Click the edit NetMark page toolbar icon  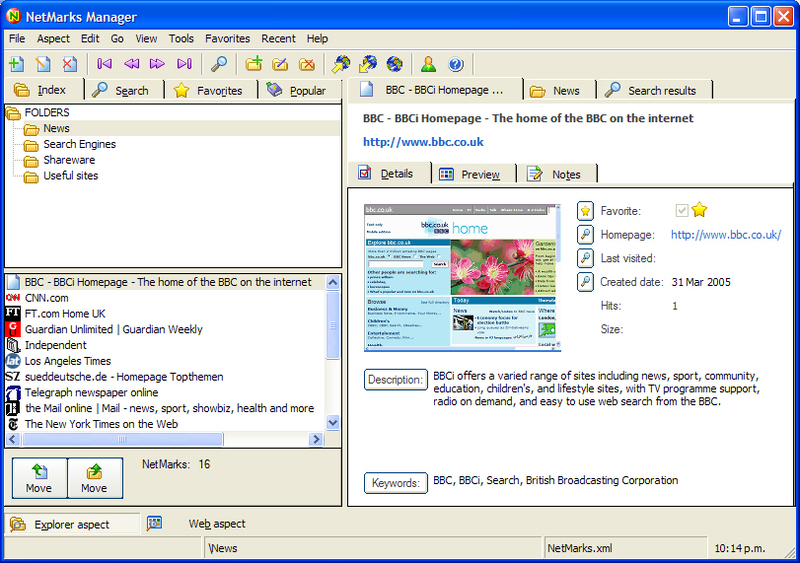point(43,64)
